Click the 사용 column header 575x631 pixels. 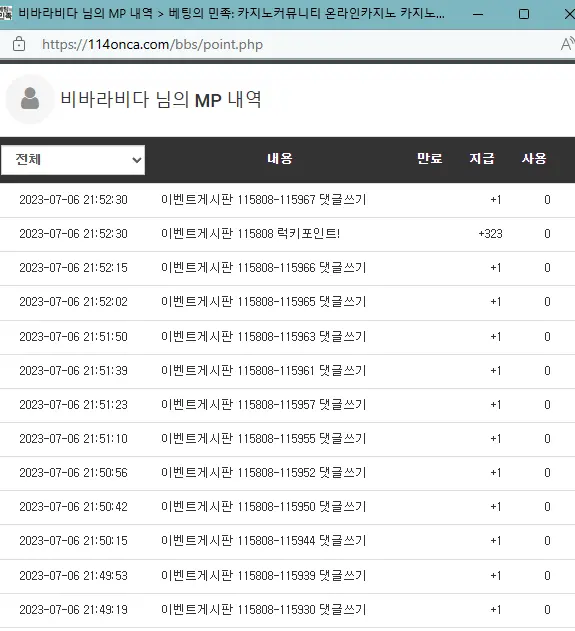(x=534, y=159)
